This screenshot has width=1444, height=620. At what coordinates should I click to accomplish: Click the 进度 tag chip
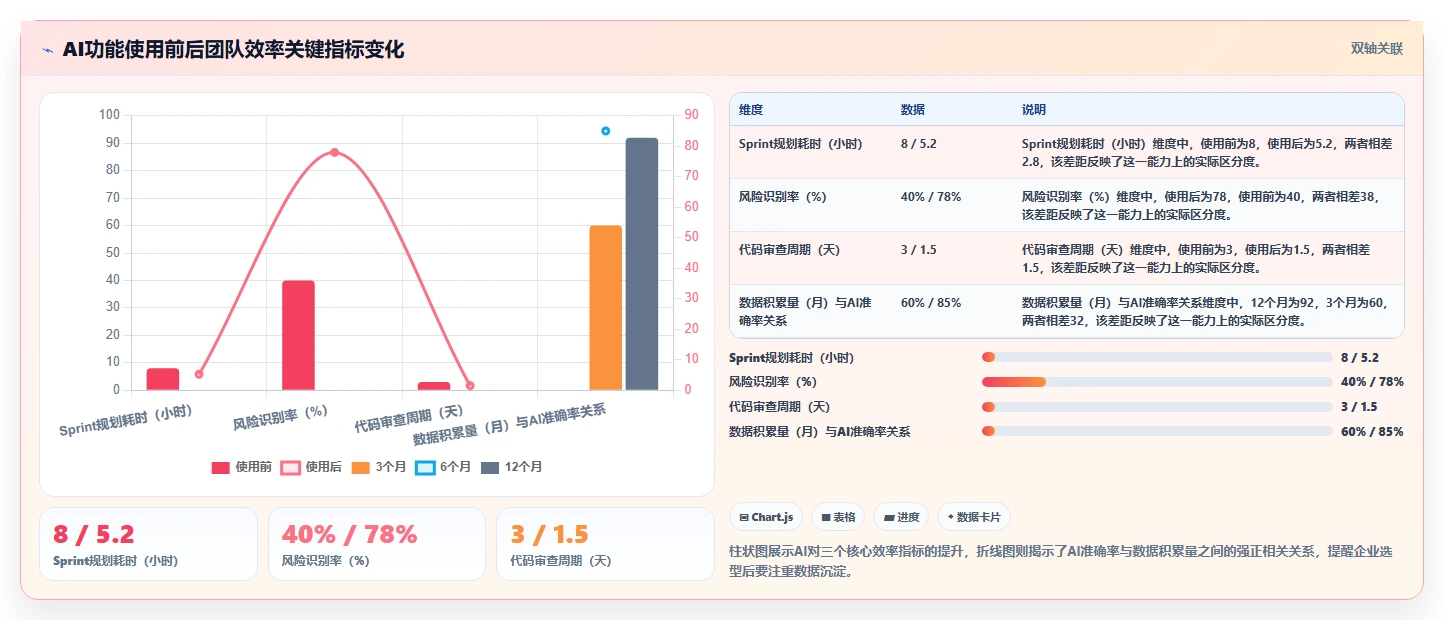click(x=901, y=517)
